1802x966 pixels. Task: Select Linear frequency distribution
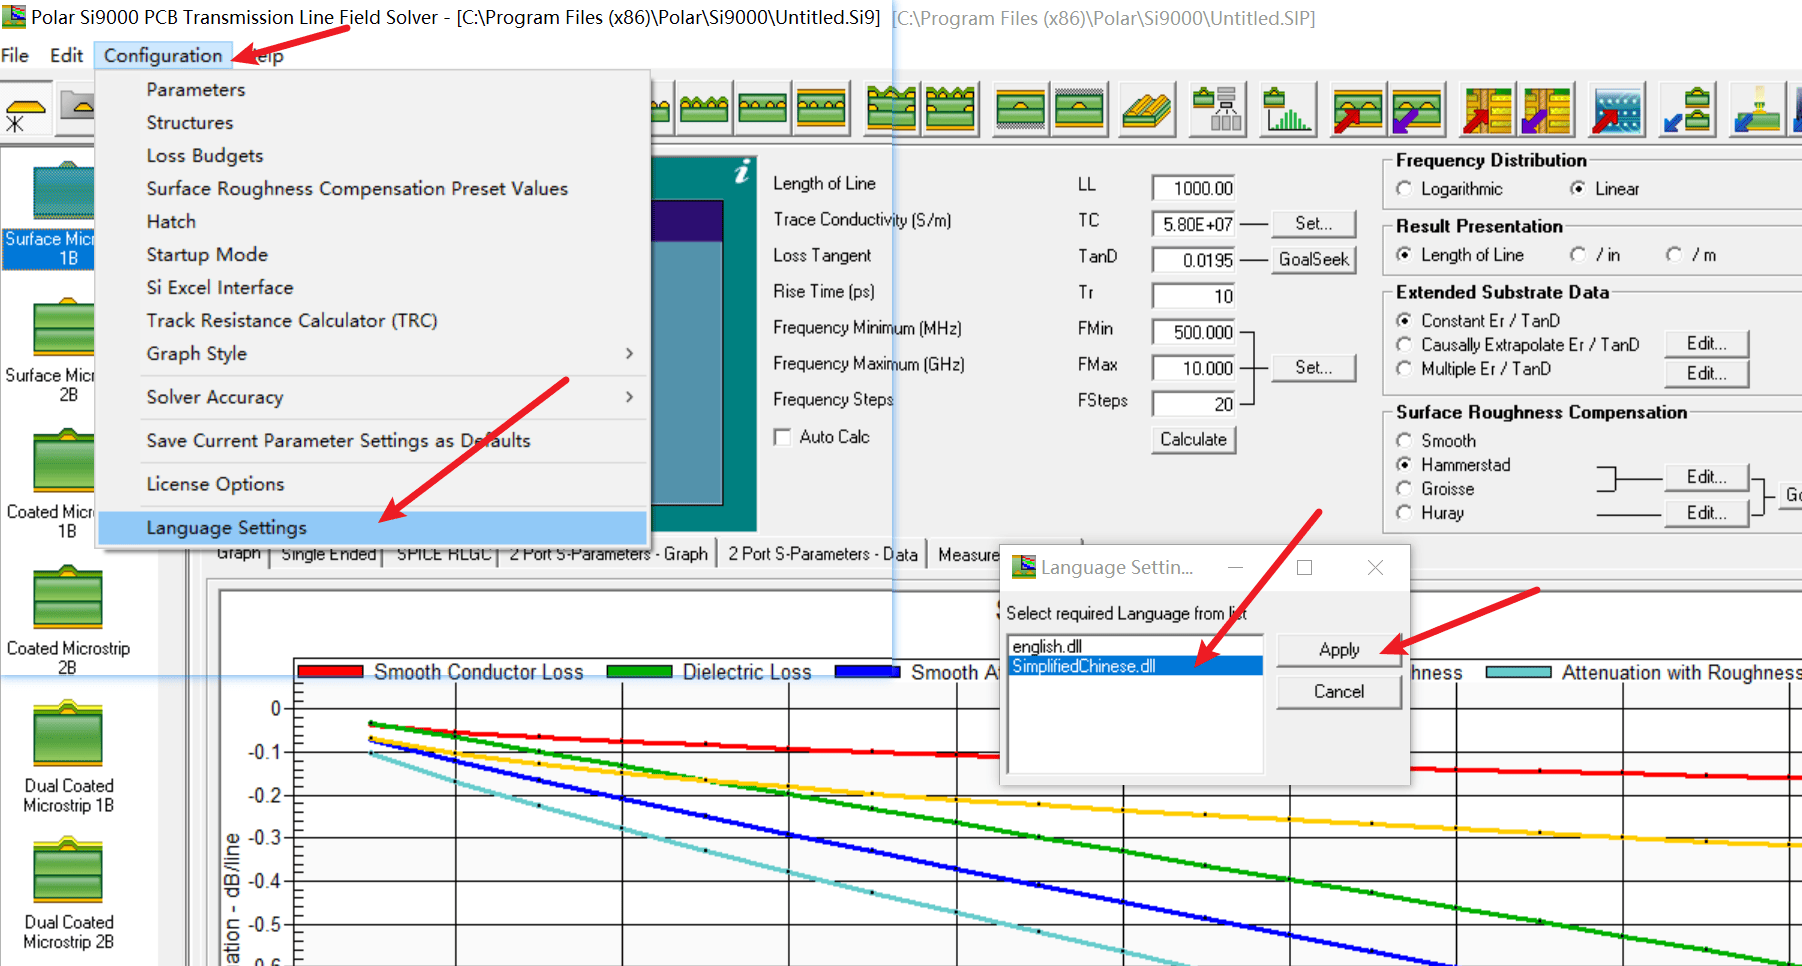[1578, 189]
